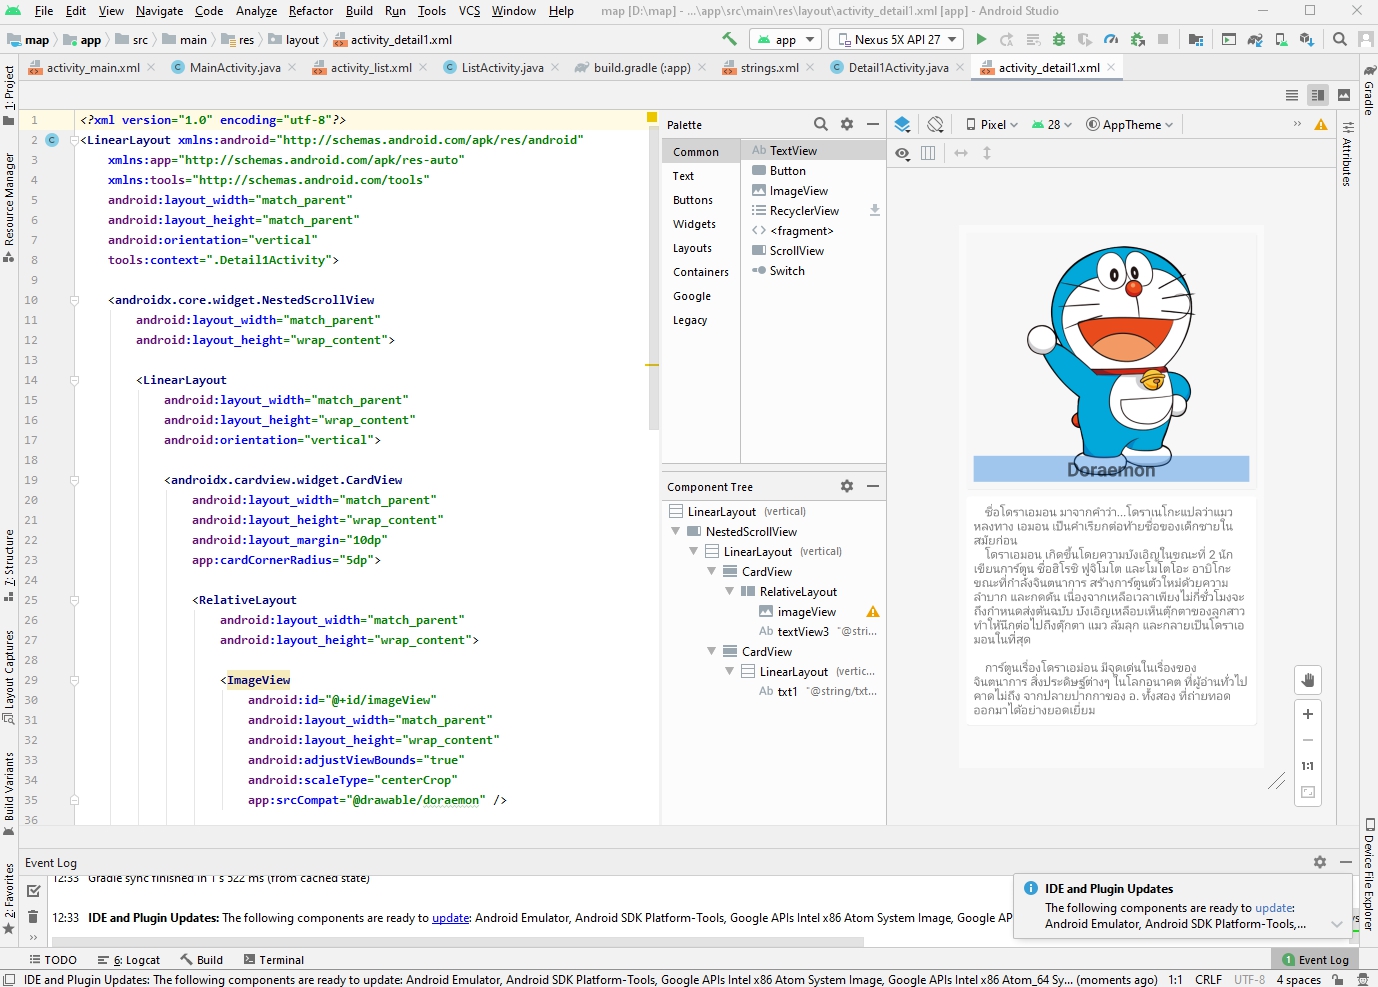Viewport: 1378px width, 987px height.
Task: Switch editor to Split view icon
Action: tap(1318, 95)
